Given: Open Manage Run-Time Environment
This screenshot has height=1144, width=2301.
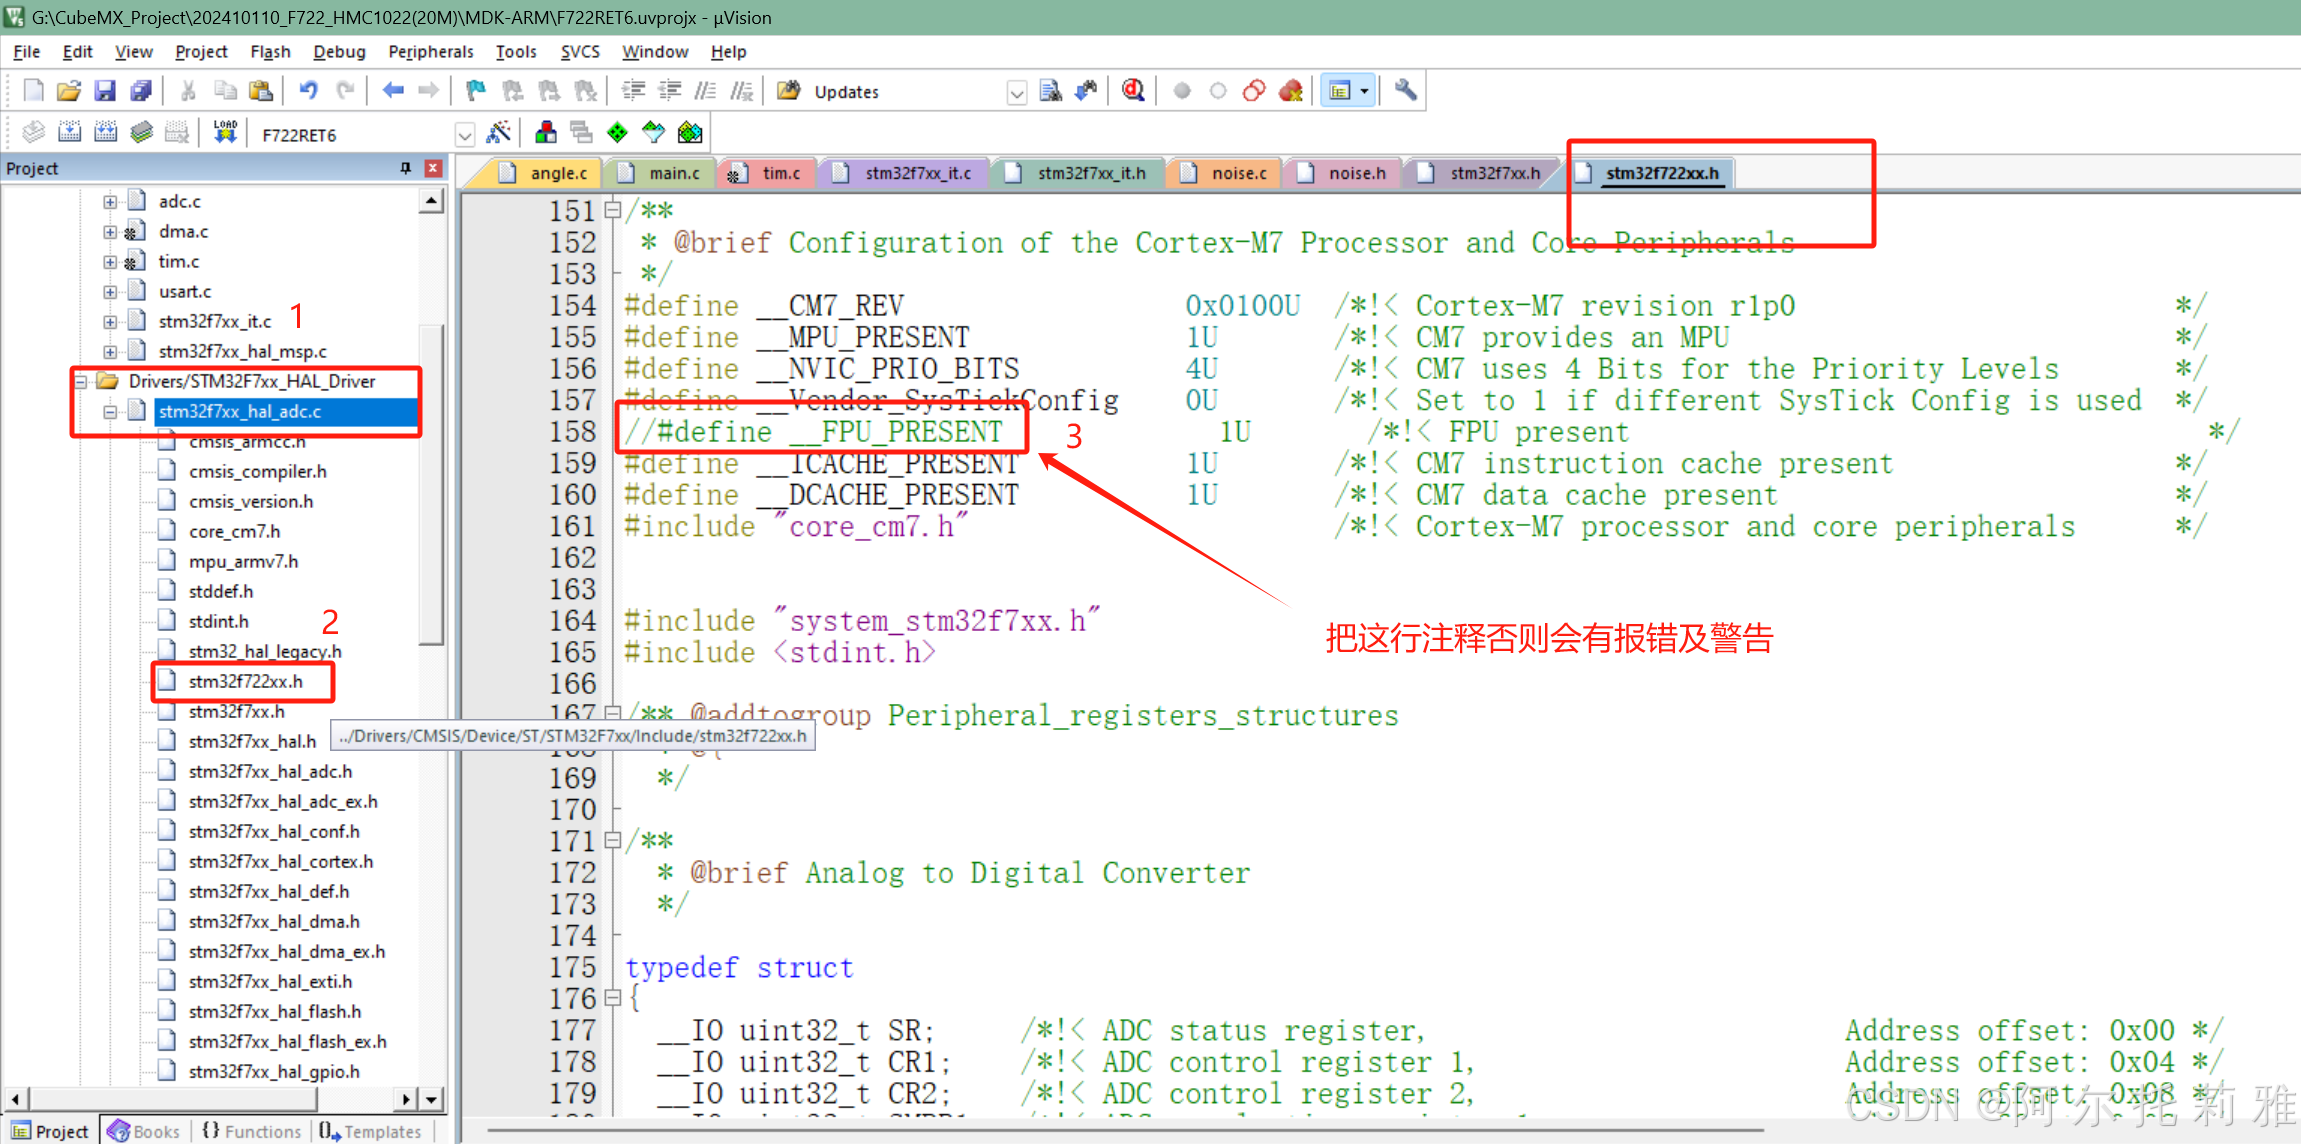Looking at the screenshot, I should point(618,131).
